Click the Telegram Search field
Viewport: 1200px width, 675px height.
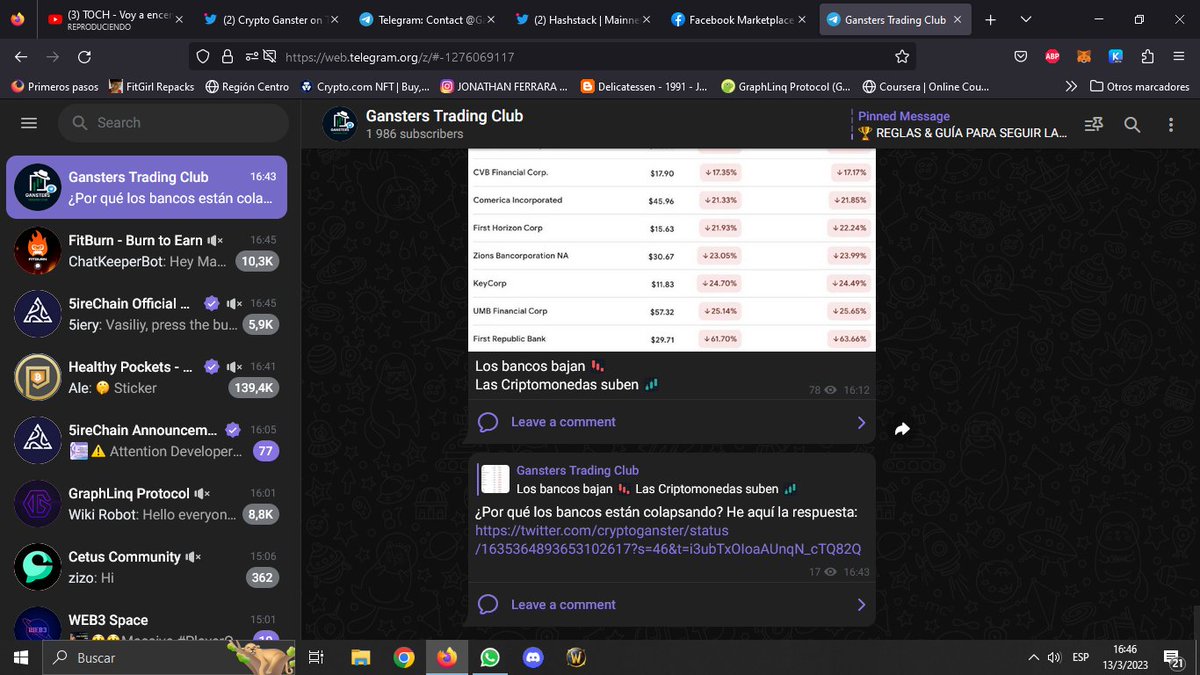173,123
